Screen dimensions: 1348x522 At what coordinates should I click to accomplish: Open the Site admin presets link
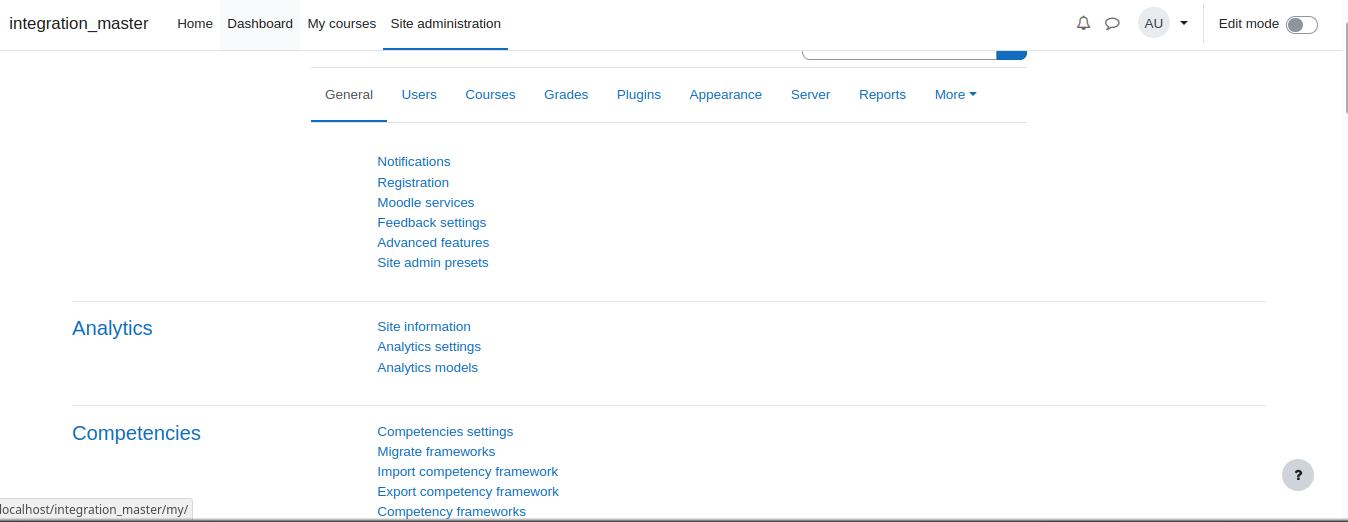click(x=433, y=263)
